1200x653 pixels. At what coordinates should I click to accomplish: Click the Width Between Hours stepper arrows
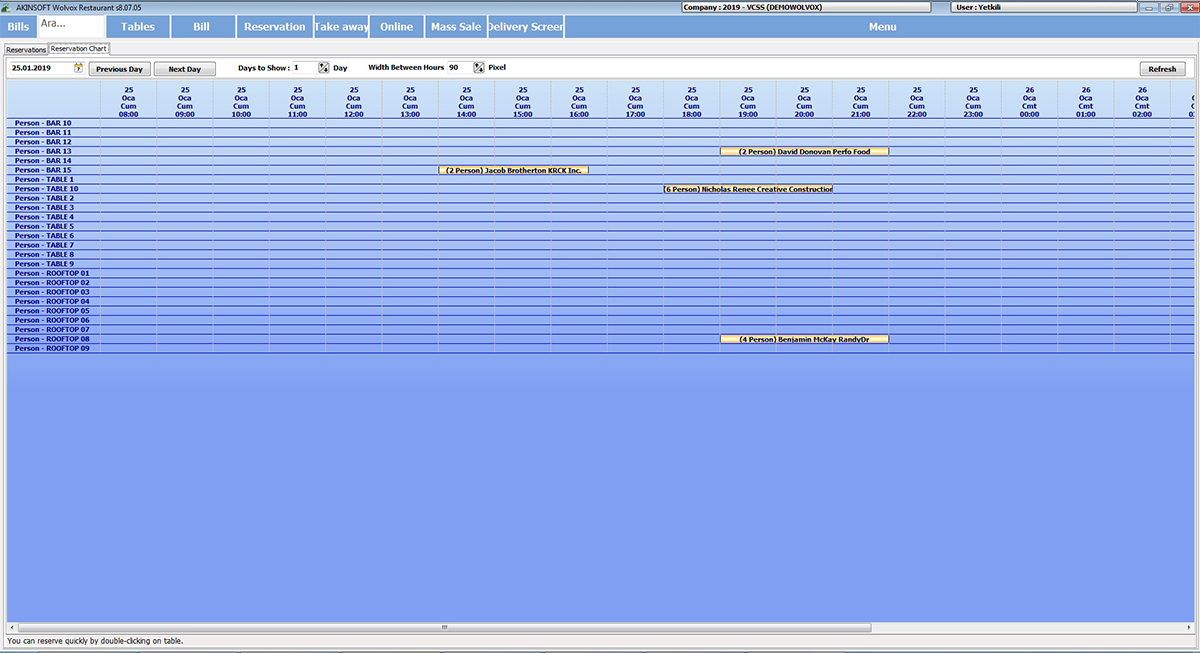[479, 68]
